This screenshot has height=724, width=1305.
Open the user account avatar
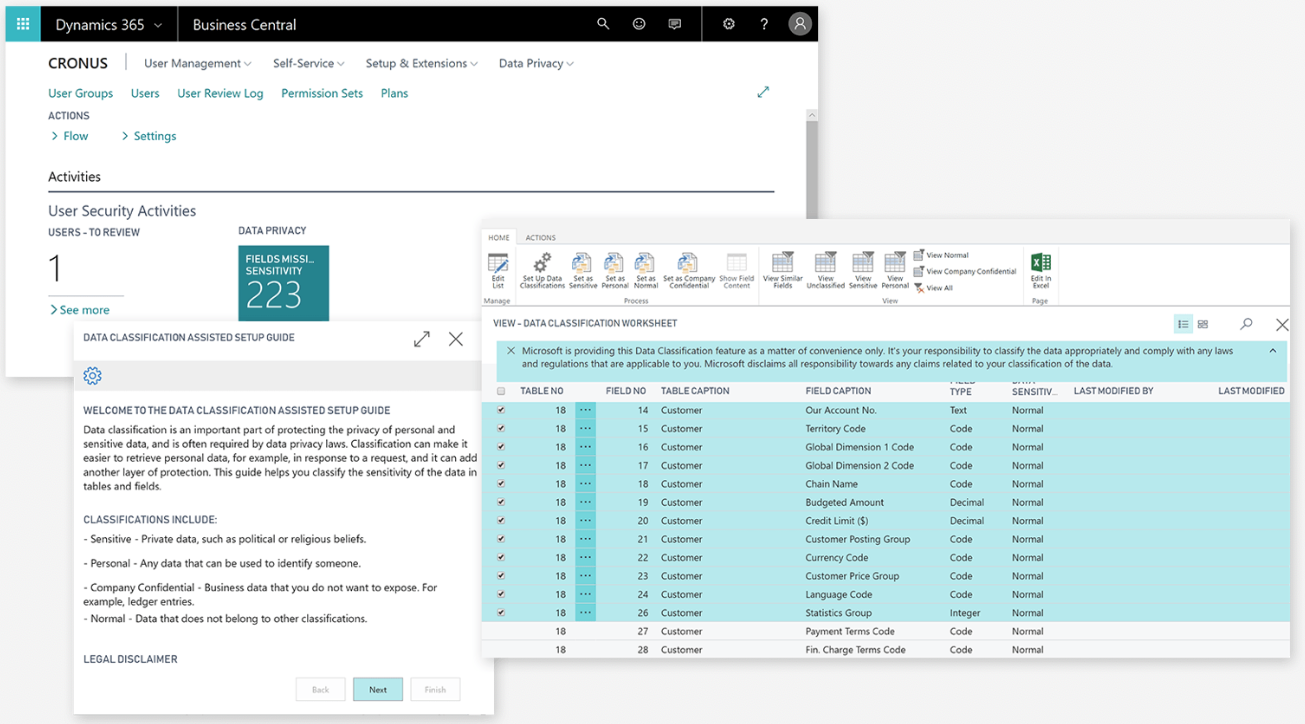click(800, 24)
